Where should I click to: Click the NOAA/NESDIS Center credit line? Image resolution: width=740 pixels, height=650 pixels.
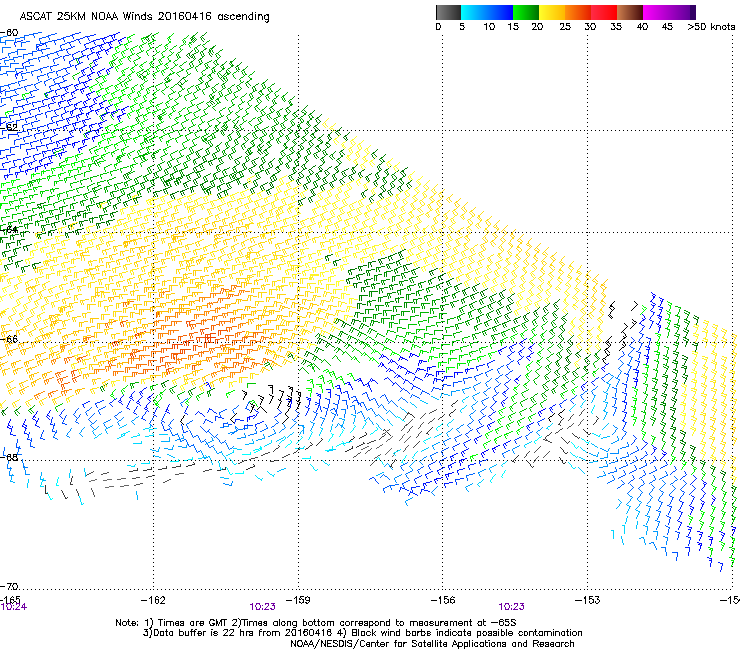click(x=432, y=644)
